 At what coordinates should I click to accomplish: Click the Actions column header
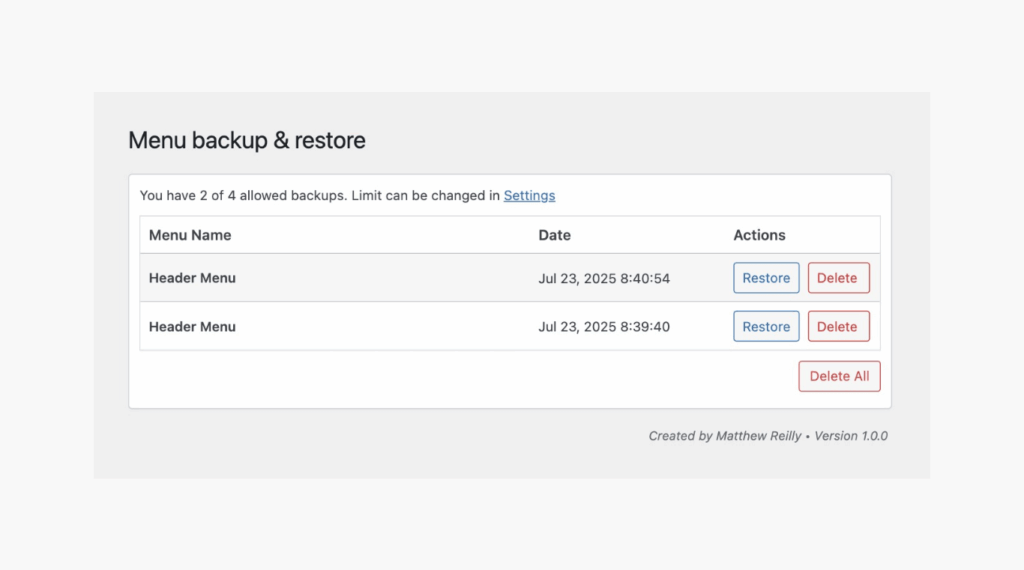pyautogui.click(x=759, y=235)
